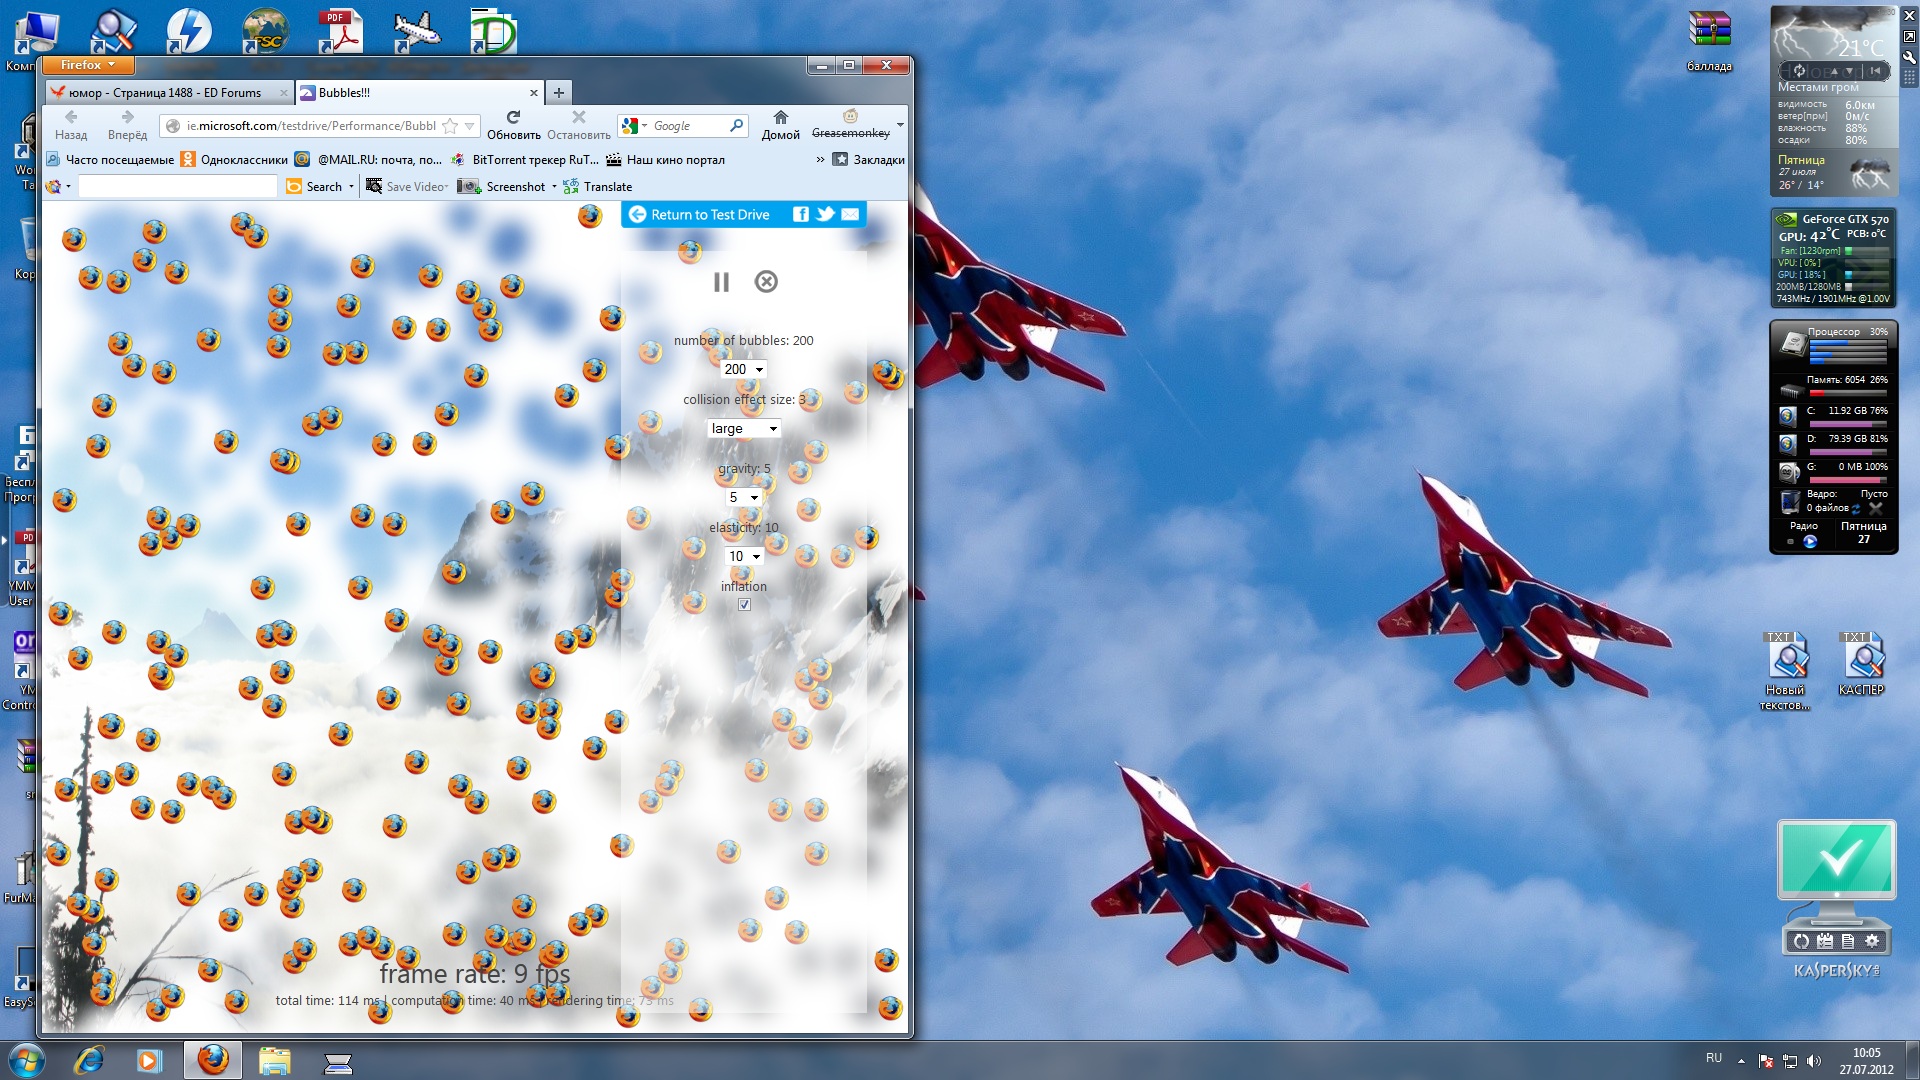1920x1080 pixels.
Task: Close the bubbles settings panel
Action: click(x=766, y=282)
